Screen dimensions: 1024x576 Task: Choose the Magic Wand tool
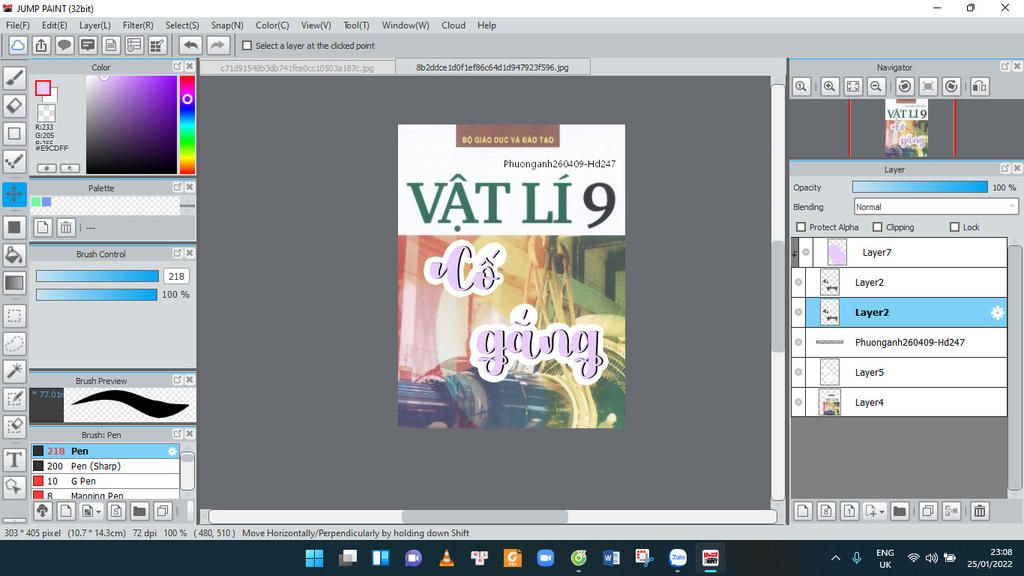point(14,371)
